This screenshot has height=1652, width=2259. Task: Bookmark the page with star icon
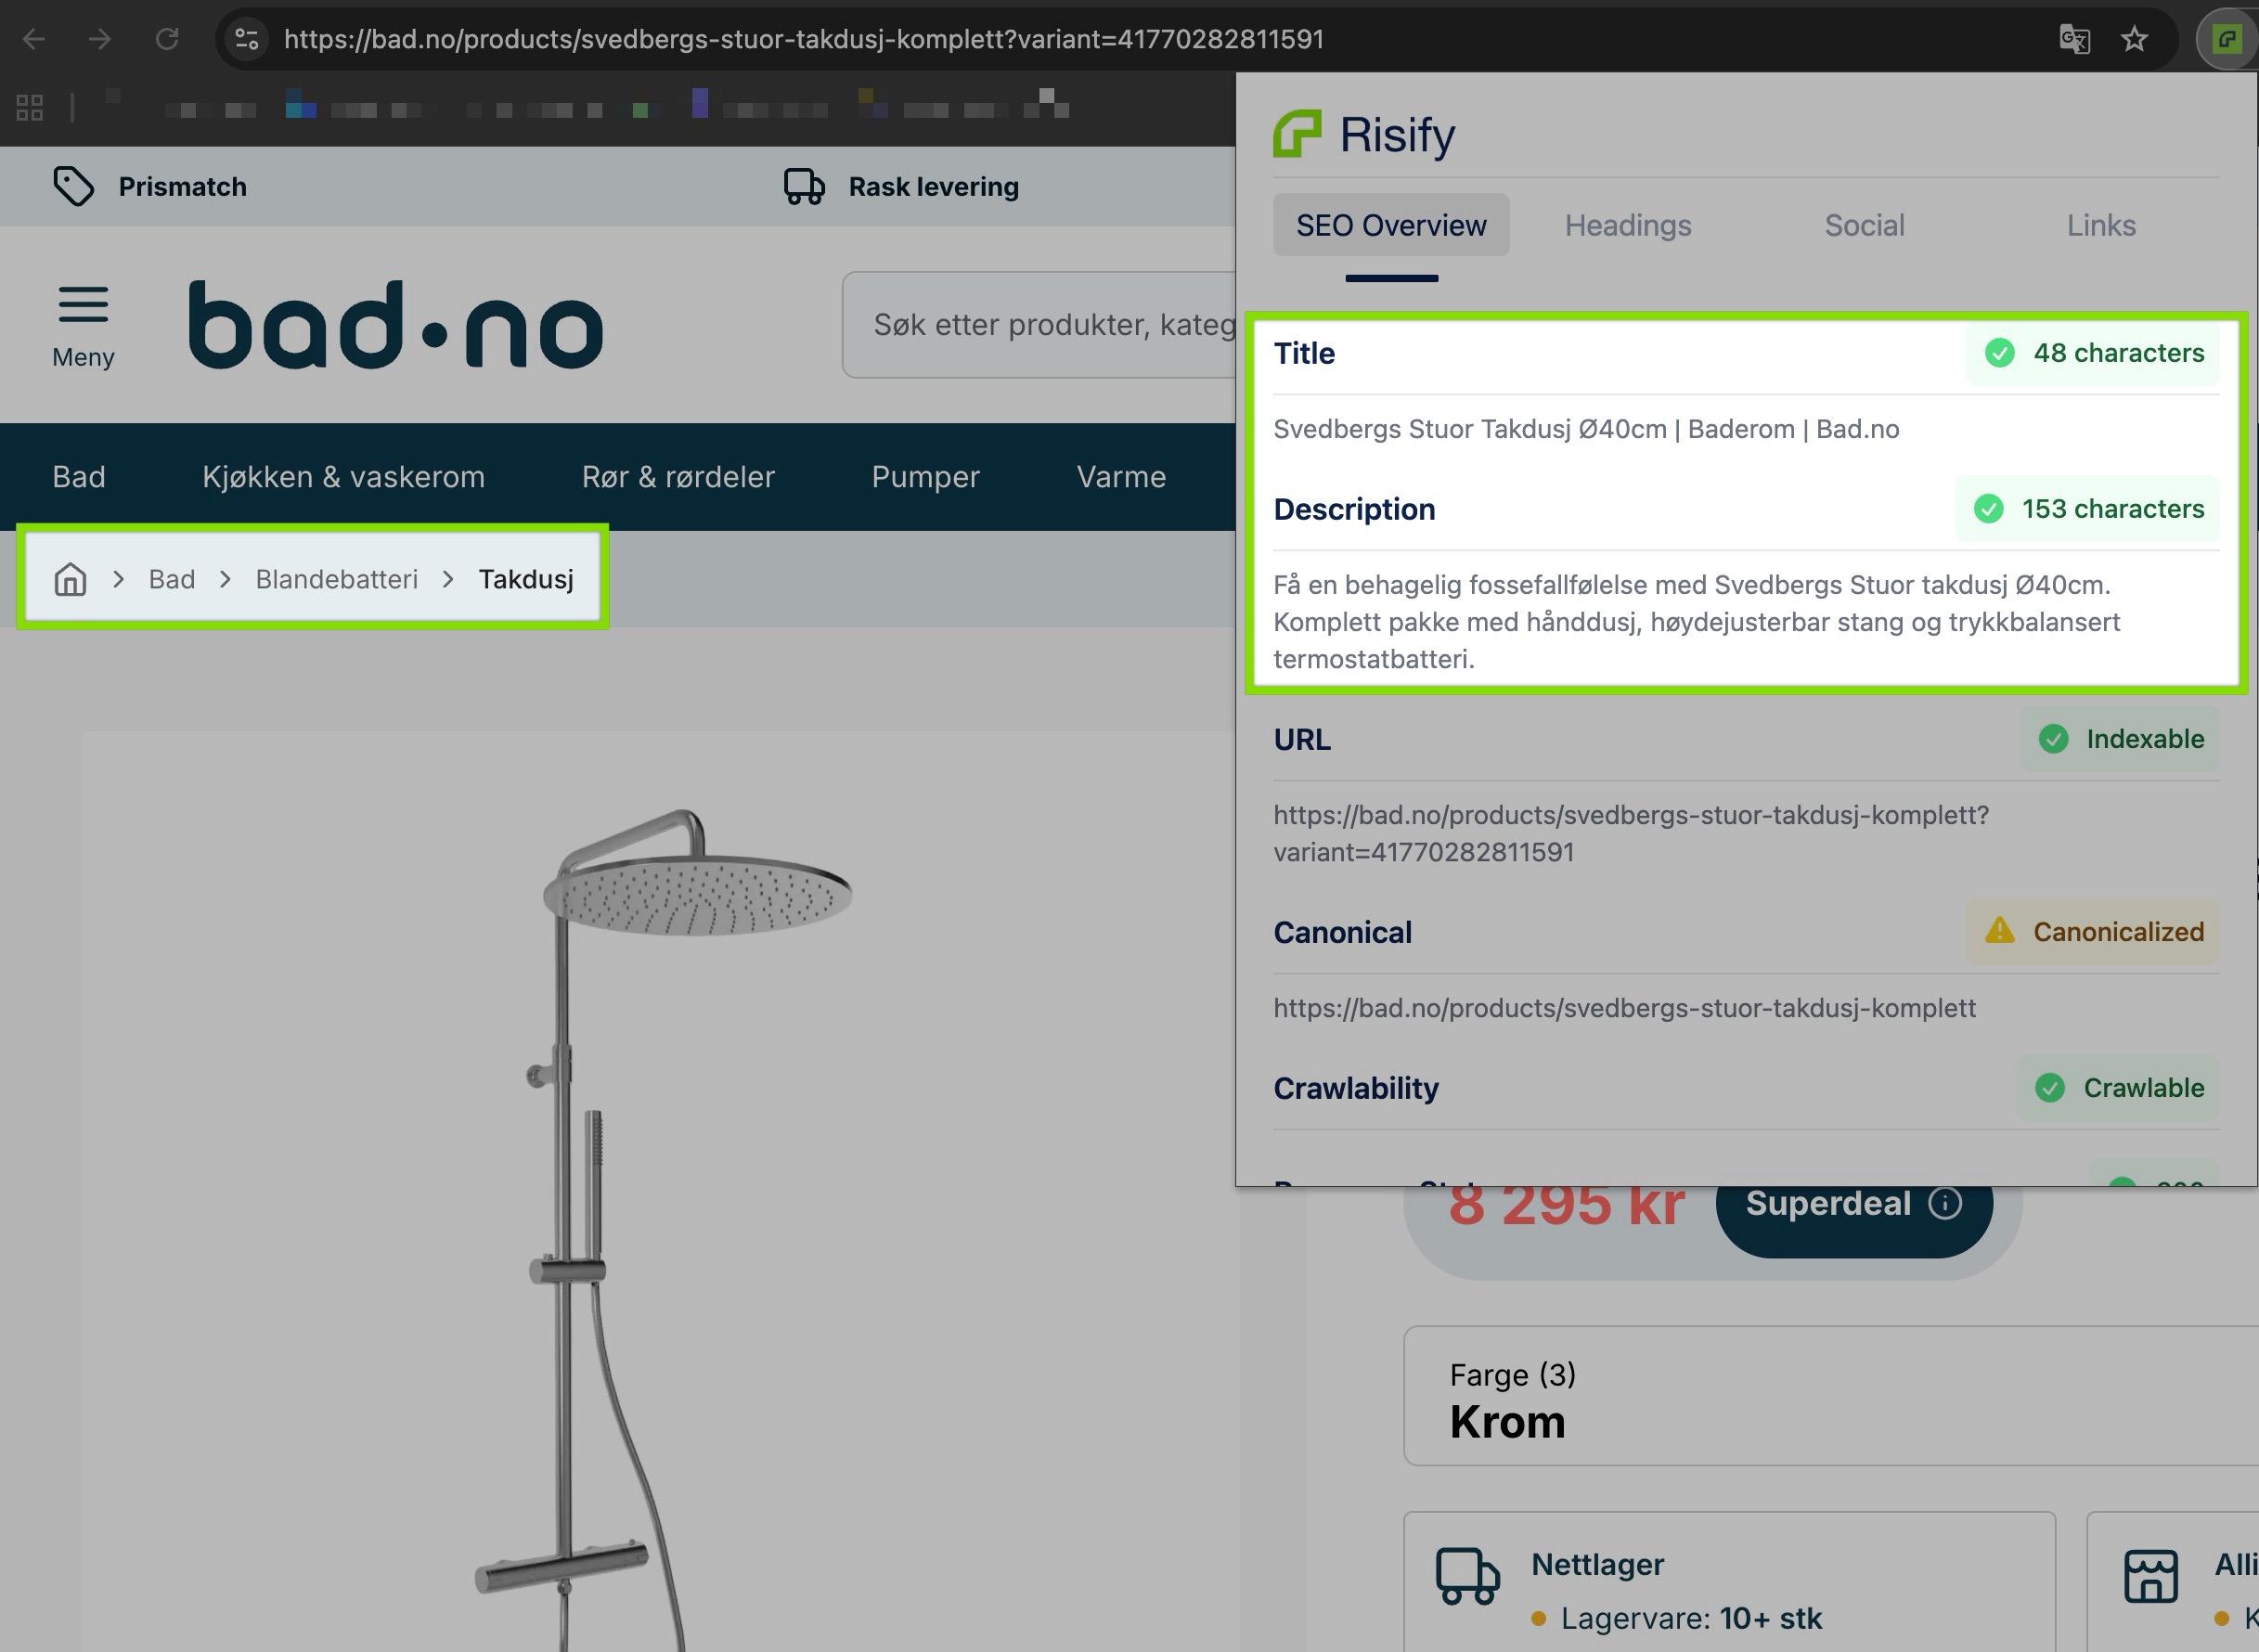(2134, 39)
